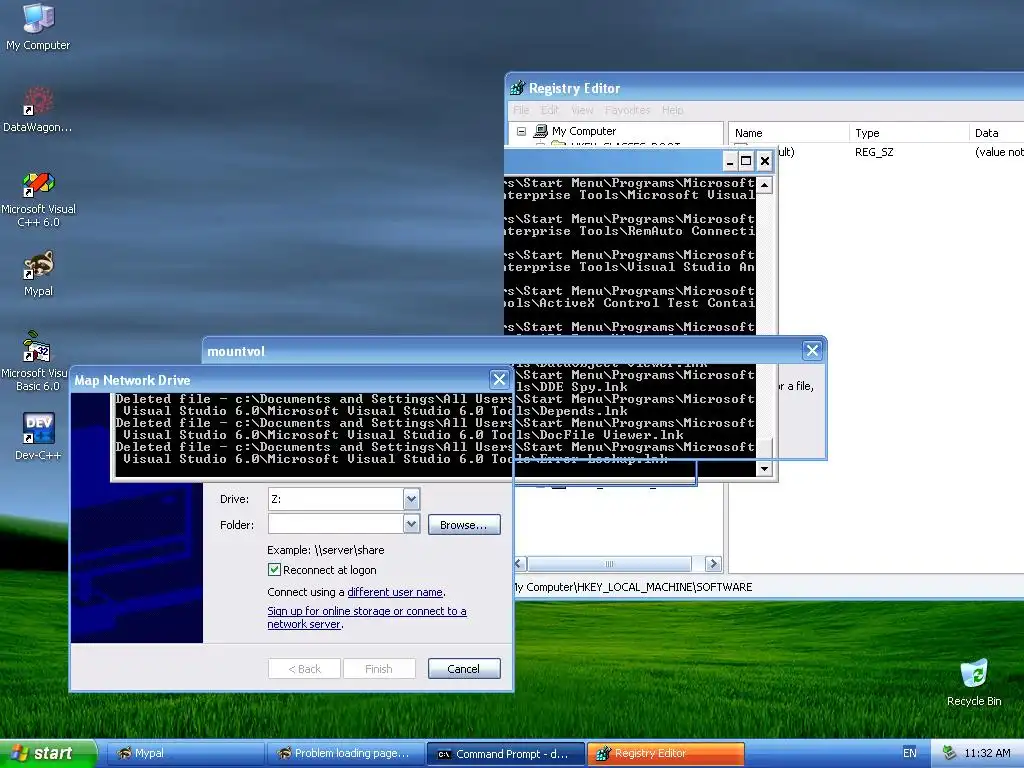Screen dimensions: 1024x768
Task: Open Registry Editor View menu
Action: coord(582,110)
